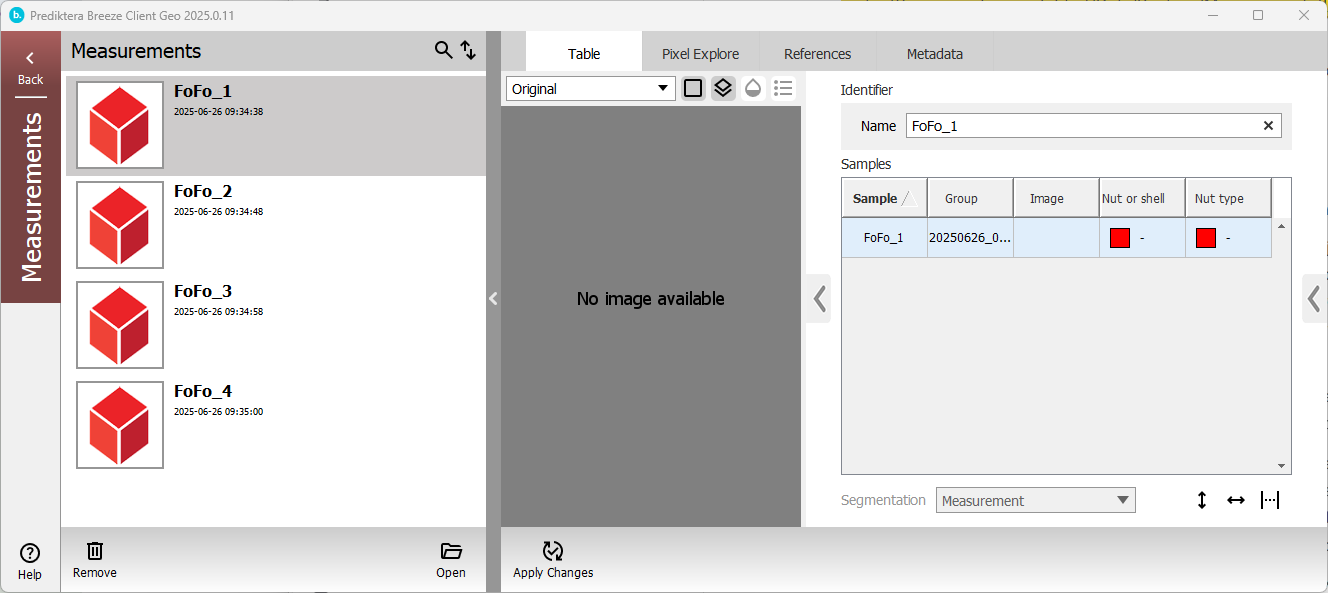Click the Remove trash can icon

tap(95, 551)
